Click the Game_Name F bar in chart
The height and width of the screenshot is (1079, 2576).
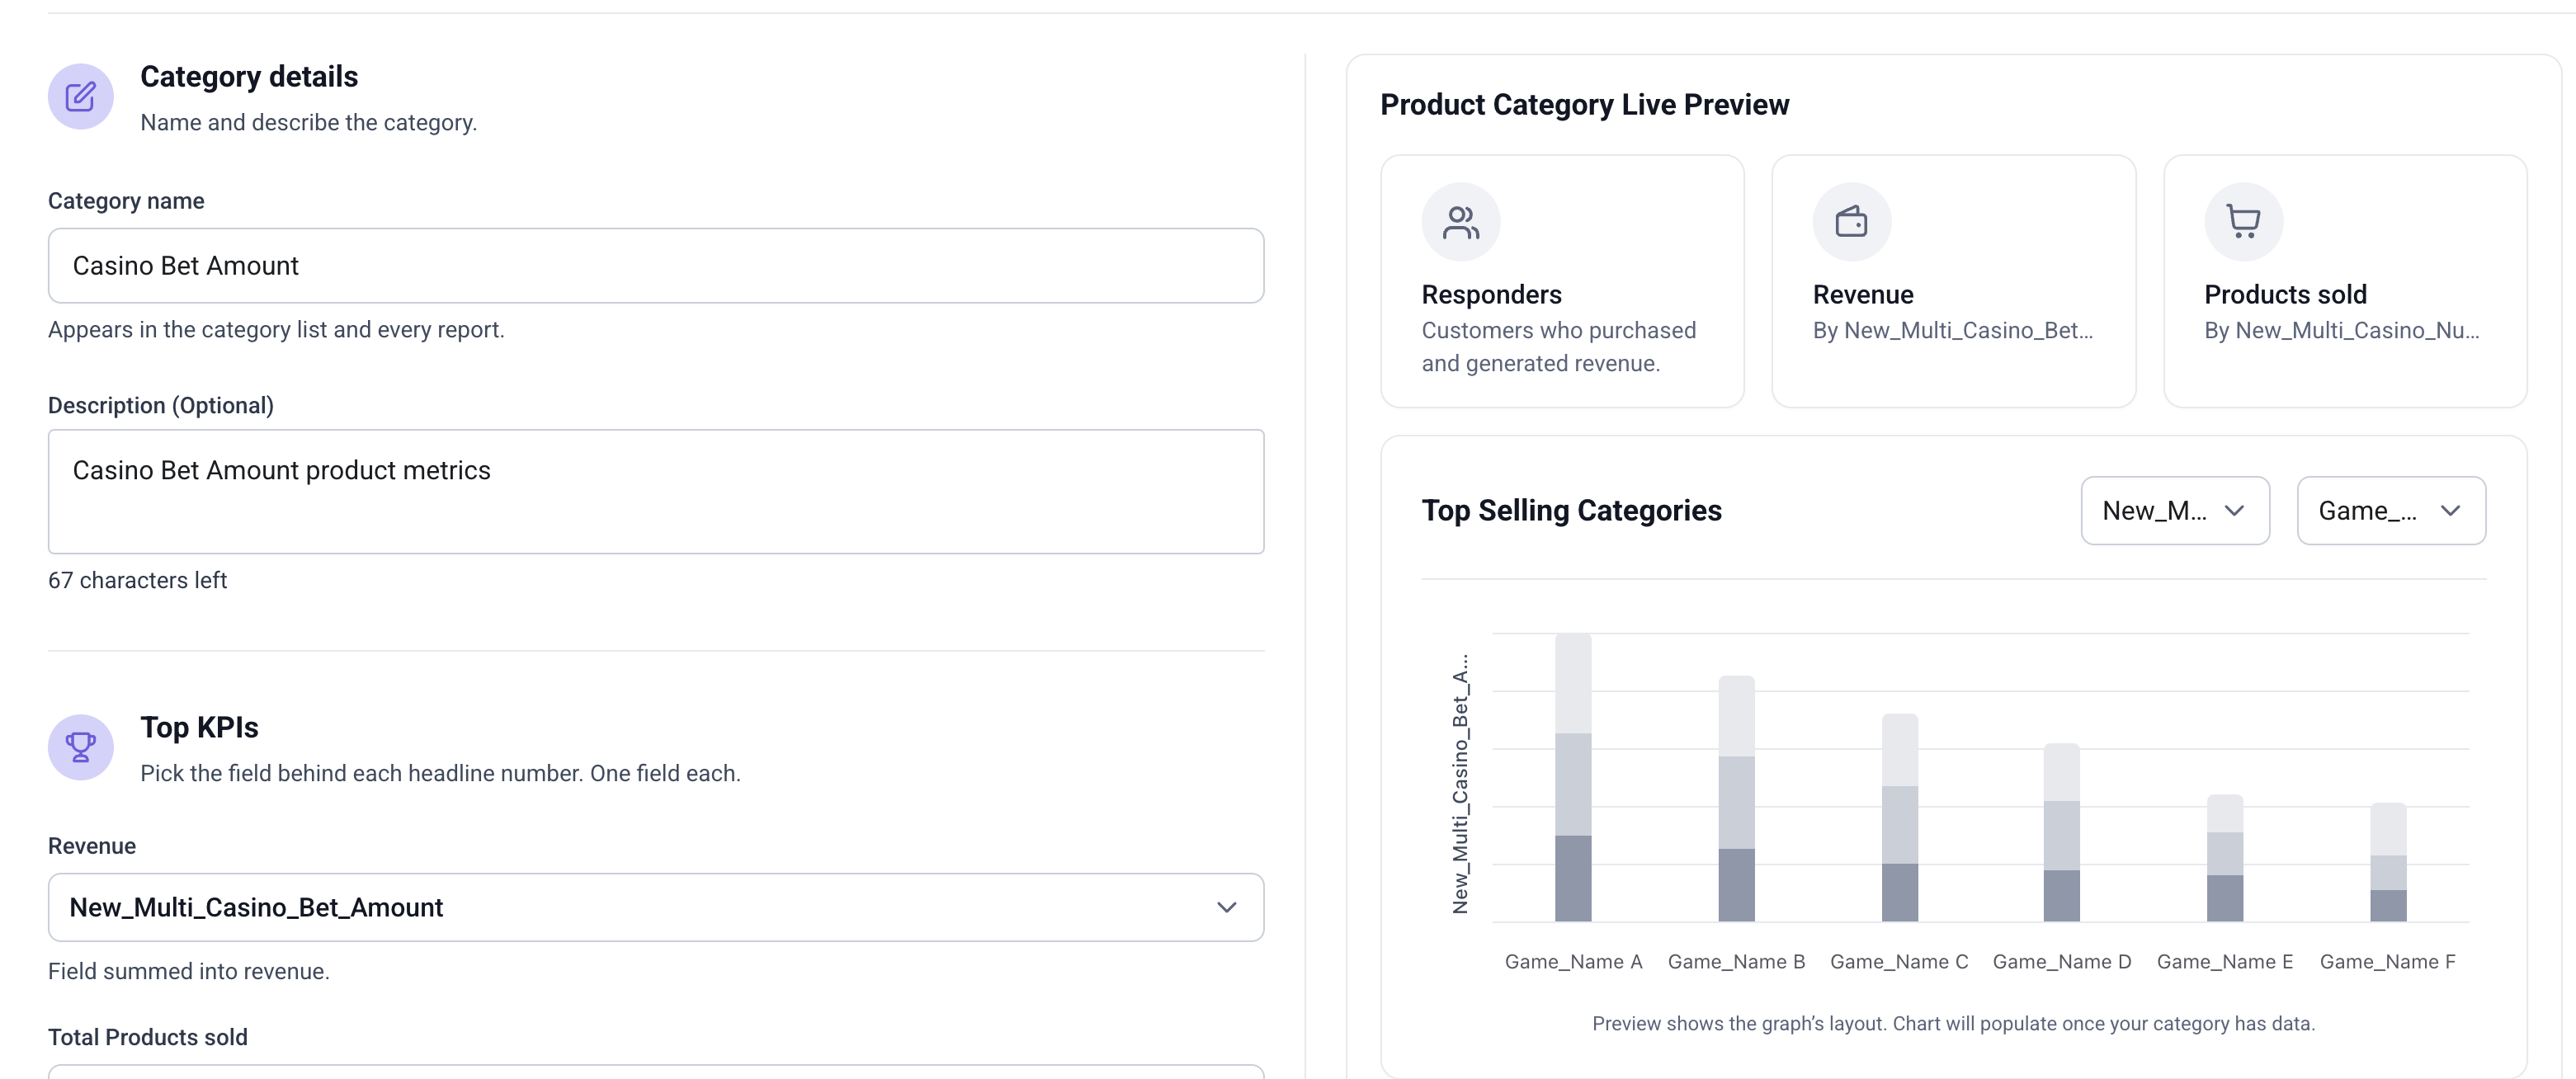[x=2388, y=862]
